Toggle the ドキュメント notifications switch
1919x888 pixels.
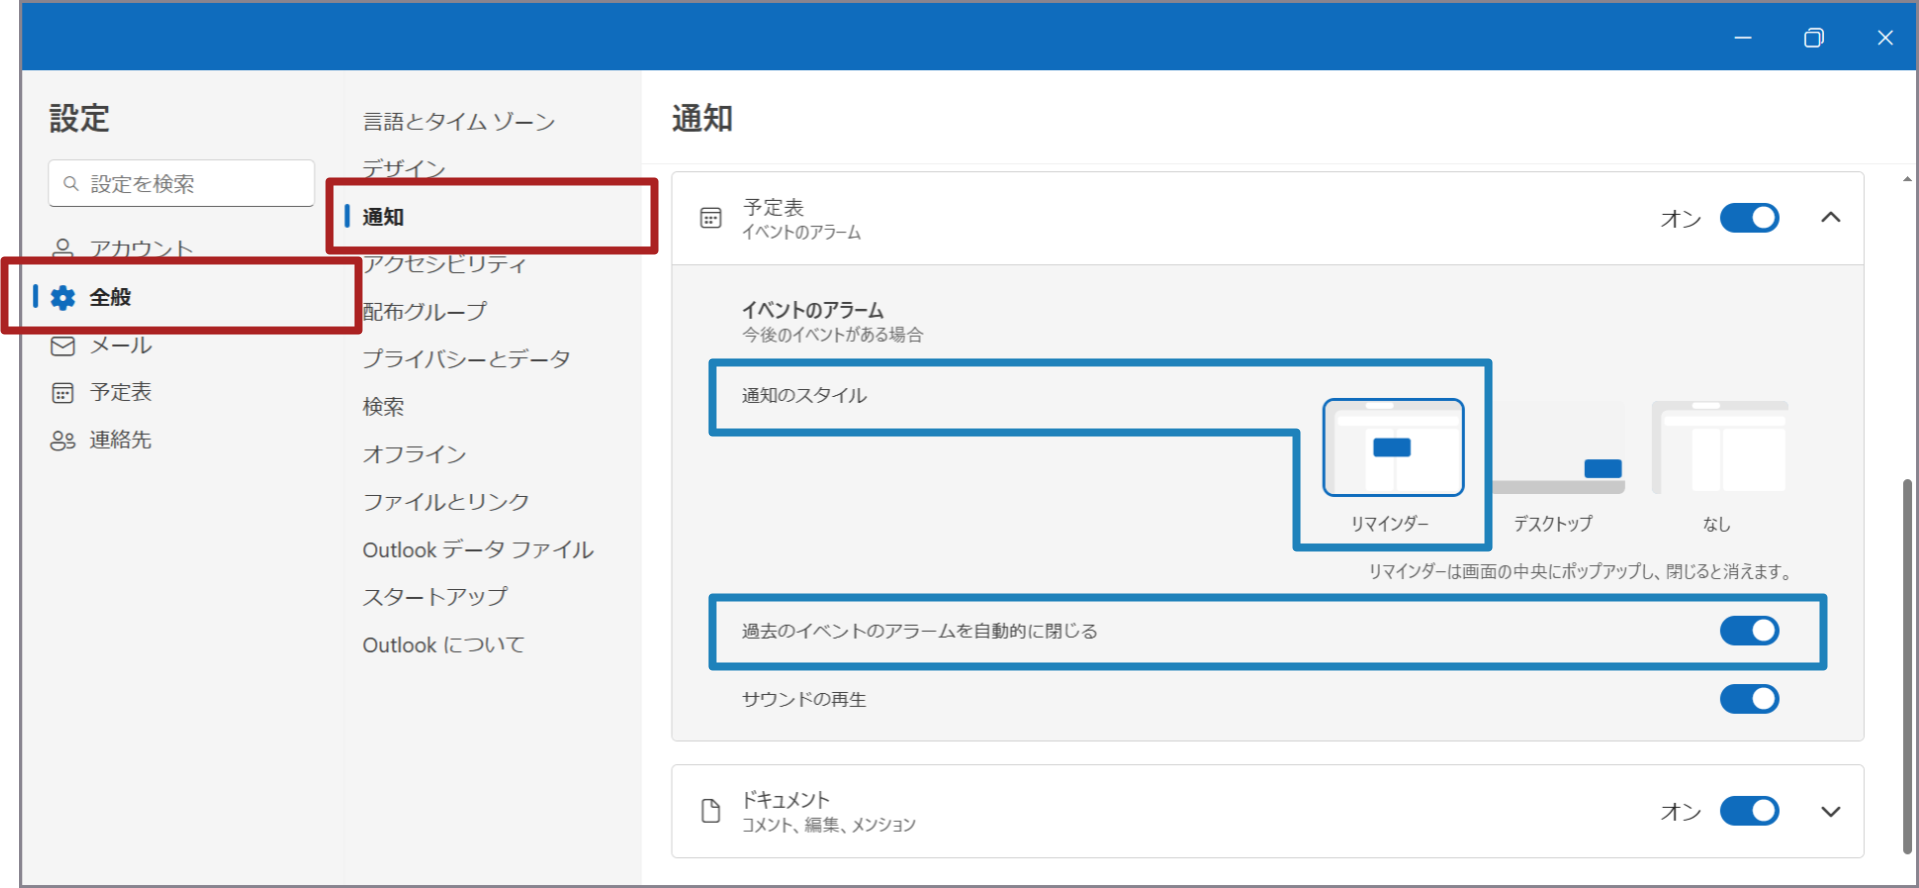click(x=1748, y=811)
